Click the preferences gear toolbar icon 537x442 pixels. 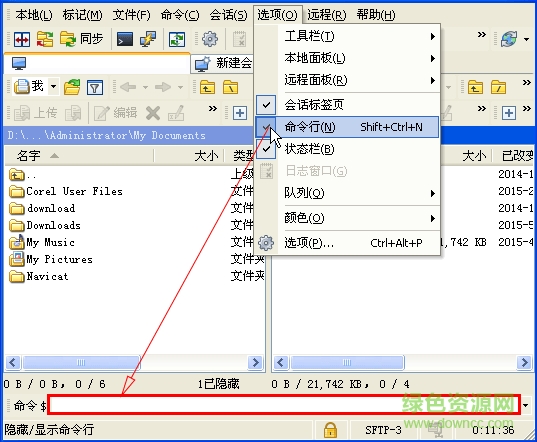210,39
